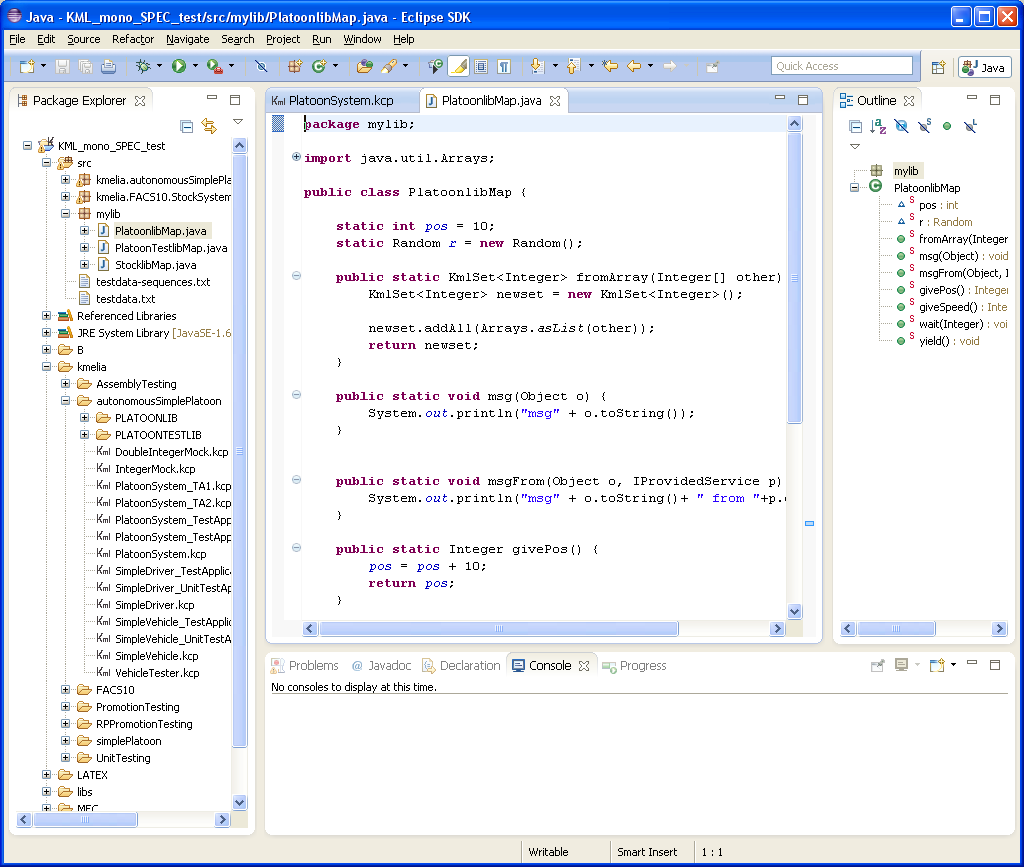Click the Open Type toolbar icon
The height and width of the screenshot is (867, 1024).
pyautogui.click(x=364, y=66)
